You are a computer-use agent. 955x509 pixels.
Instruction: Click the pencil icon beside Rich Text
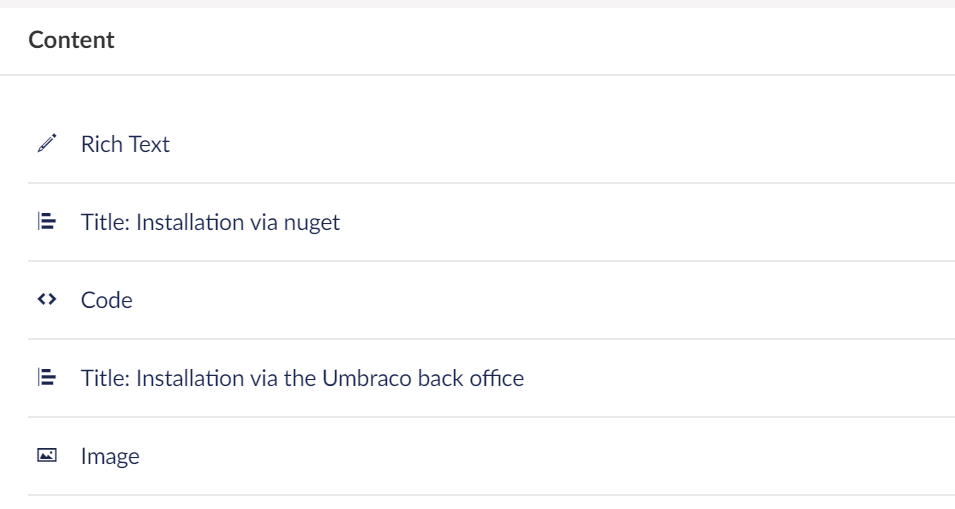47,143
